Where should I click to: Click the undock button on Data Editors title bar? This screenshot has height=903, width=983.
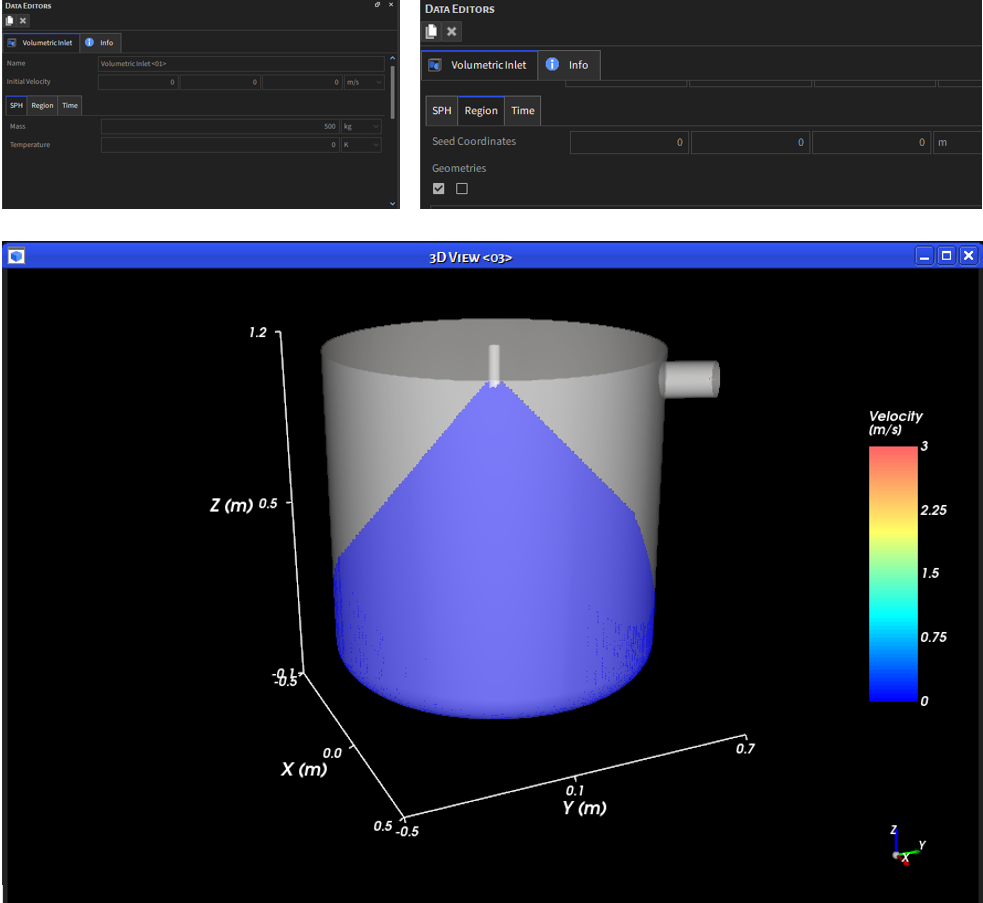(375, 4)
